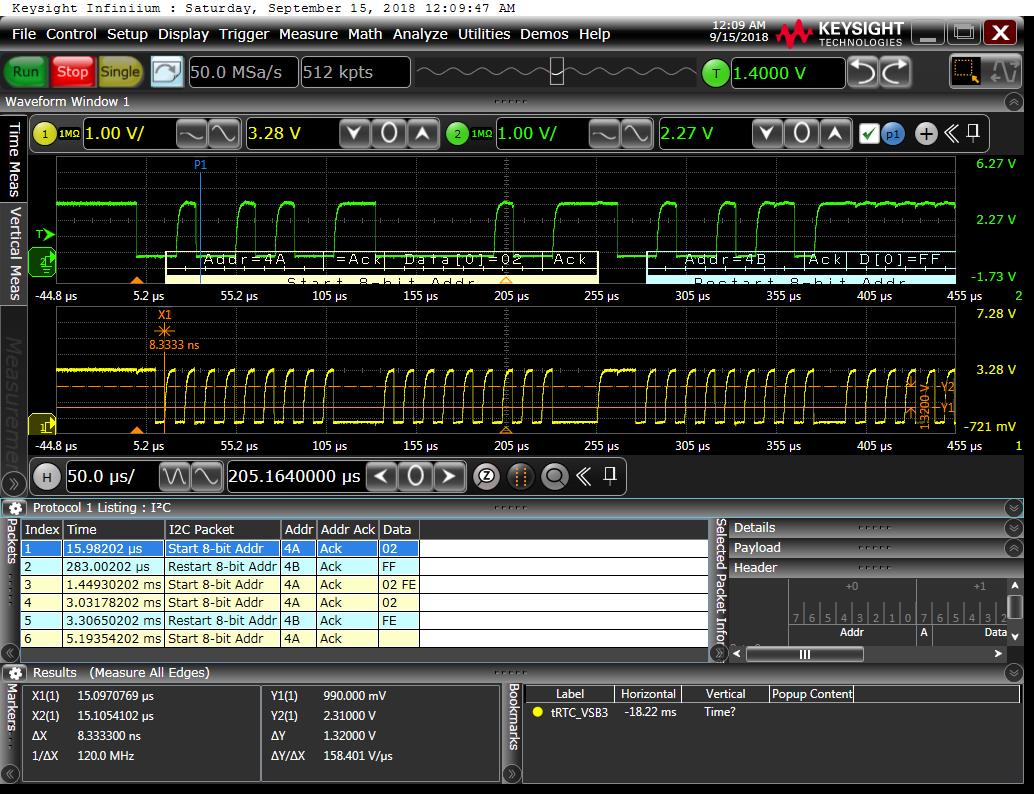
Task: Click the magnifier icon in horizontal toolbar
Action: (x=555, y=476)
